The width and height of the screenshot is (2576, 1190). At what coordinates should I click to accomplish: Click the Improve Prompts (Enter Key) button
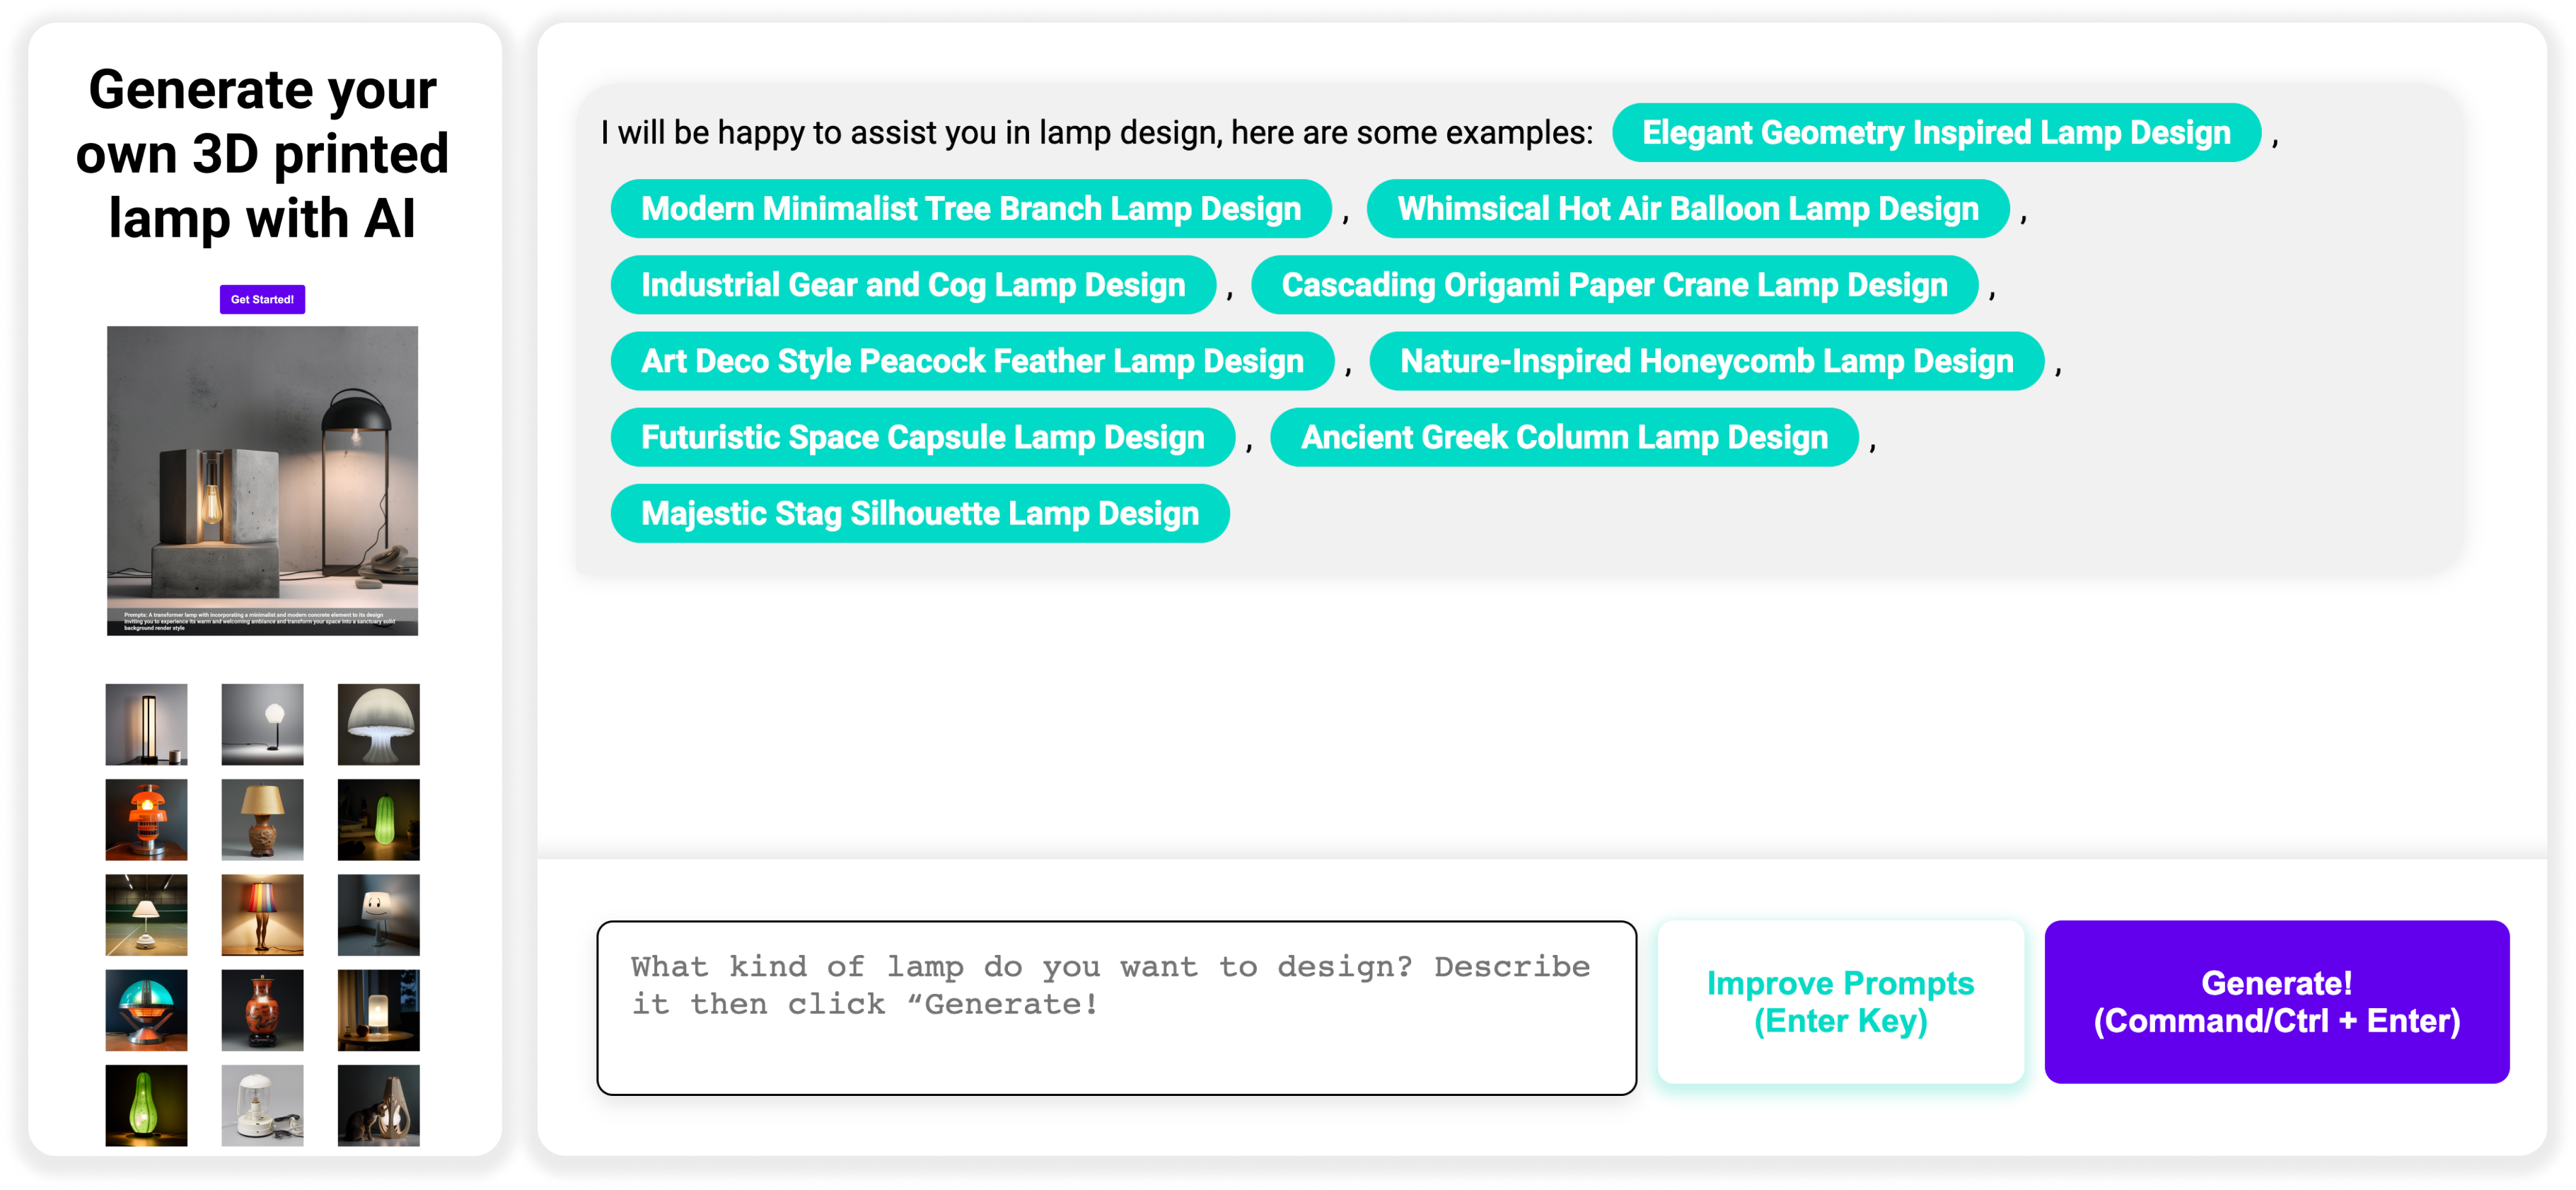(1840, 1001)
